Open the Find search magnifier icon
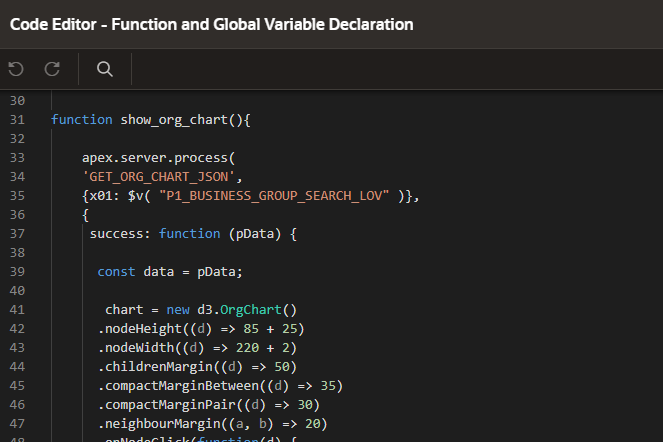Viewport: 663px width, 442px height. (104, 69)
